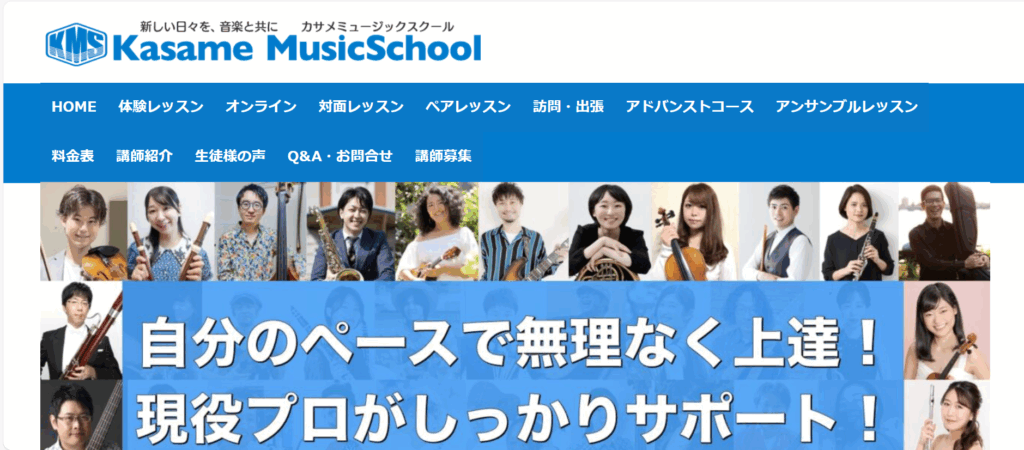Viewport: 1024px width, 450px height.
Task: Open the 対面レッスン page
Action: [x=361, y=107]
